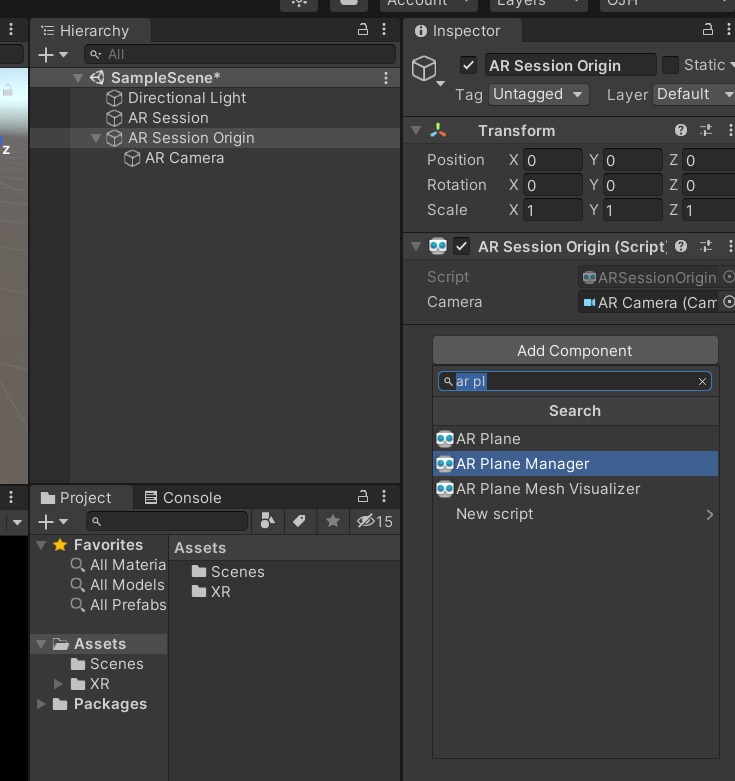The height and width of the screenshot is (781, 735).
Task: Click the Hierarchy search field
Action: (x=240, y=54)
